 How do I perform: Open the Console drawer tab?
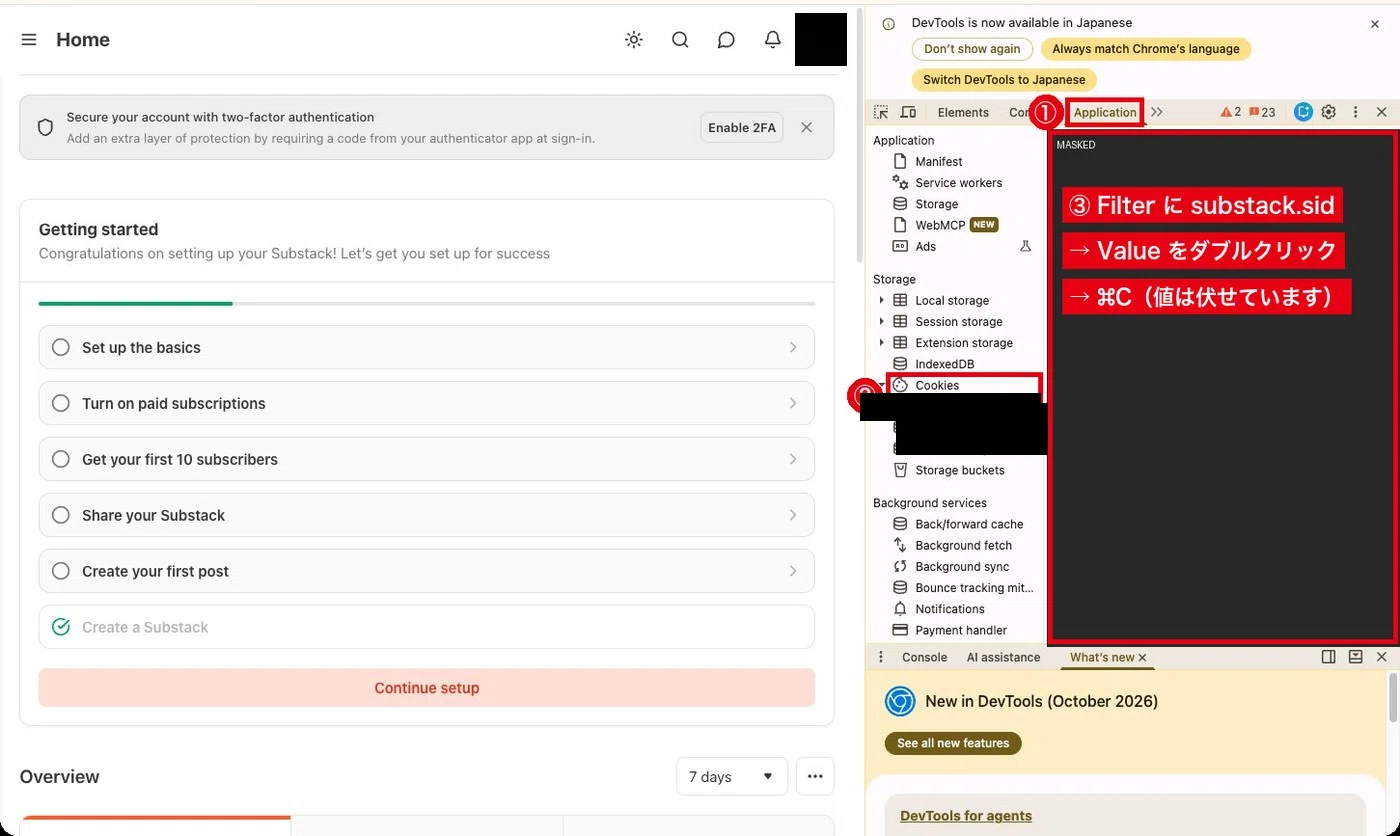(x=924, y=657)
